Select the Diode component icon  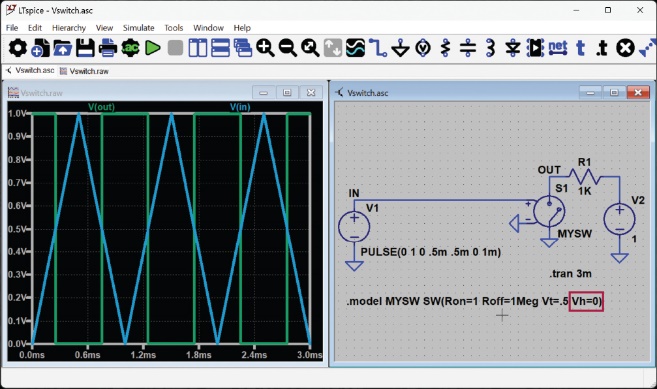512,48
